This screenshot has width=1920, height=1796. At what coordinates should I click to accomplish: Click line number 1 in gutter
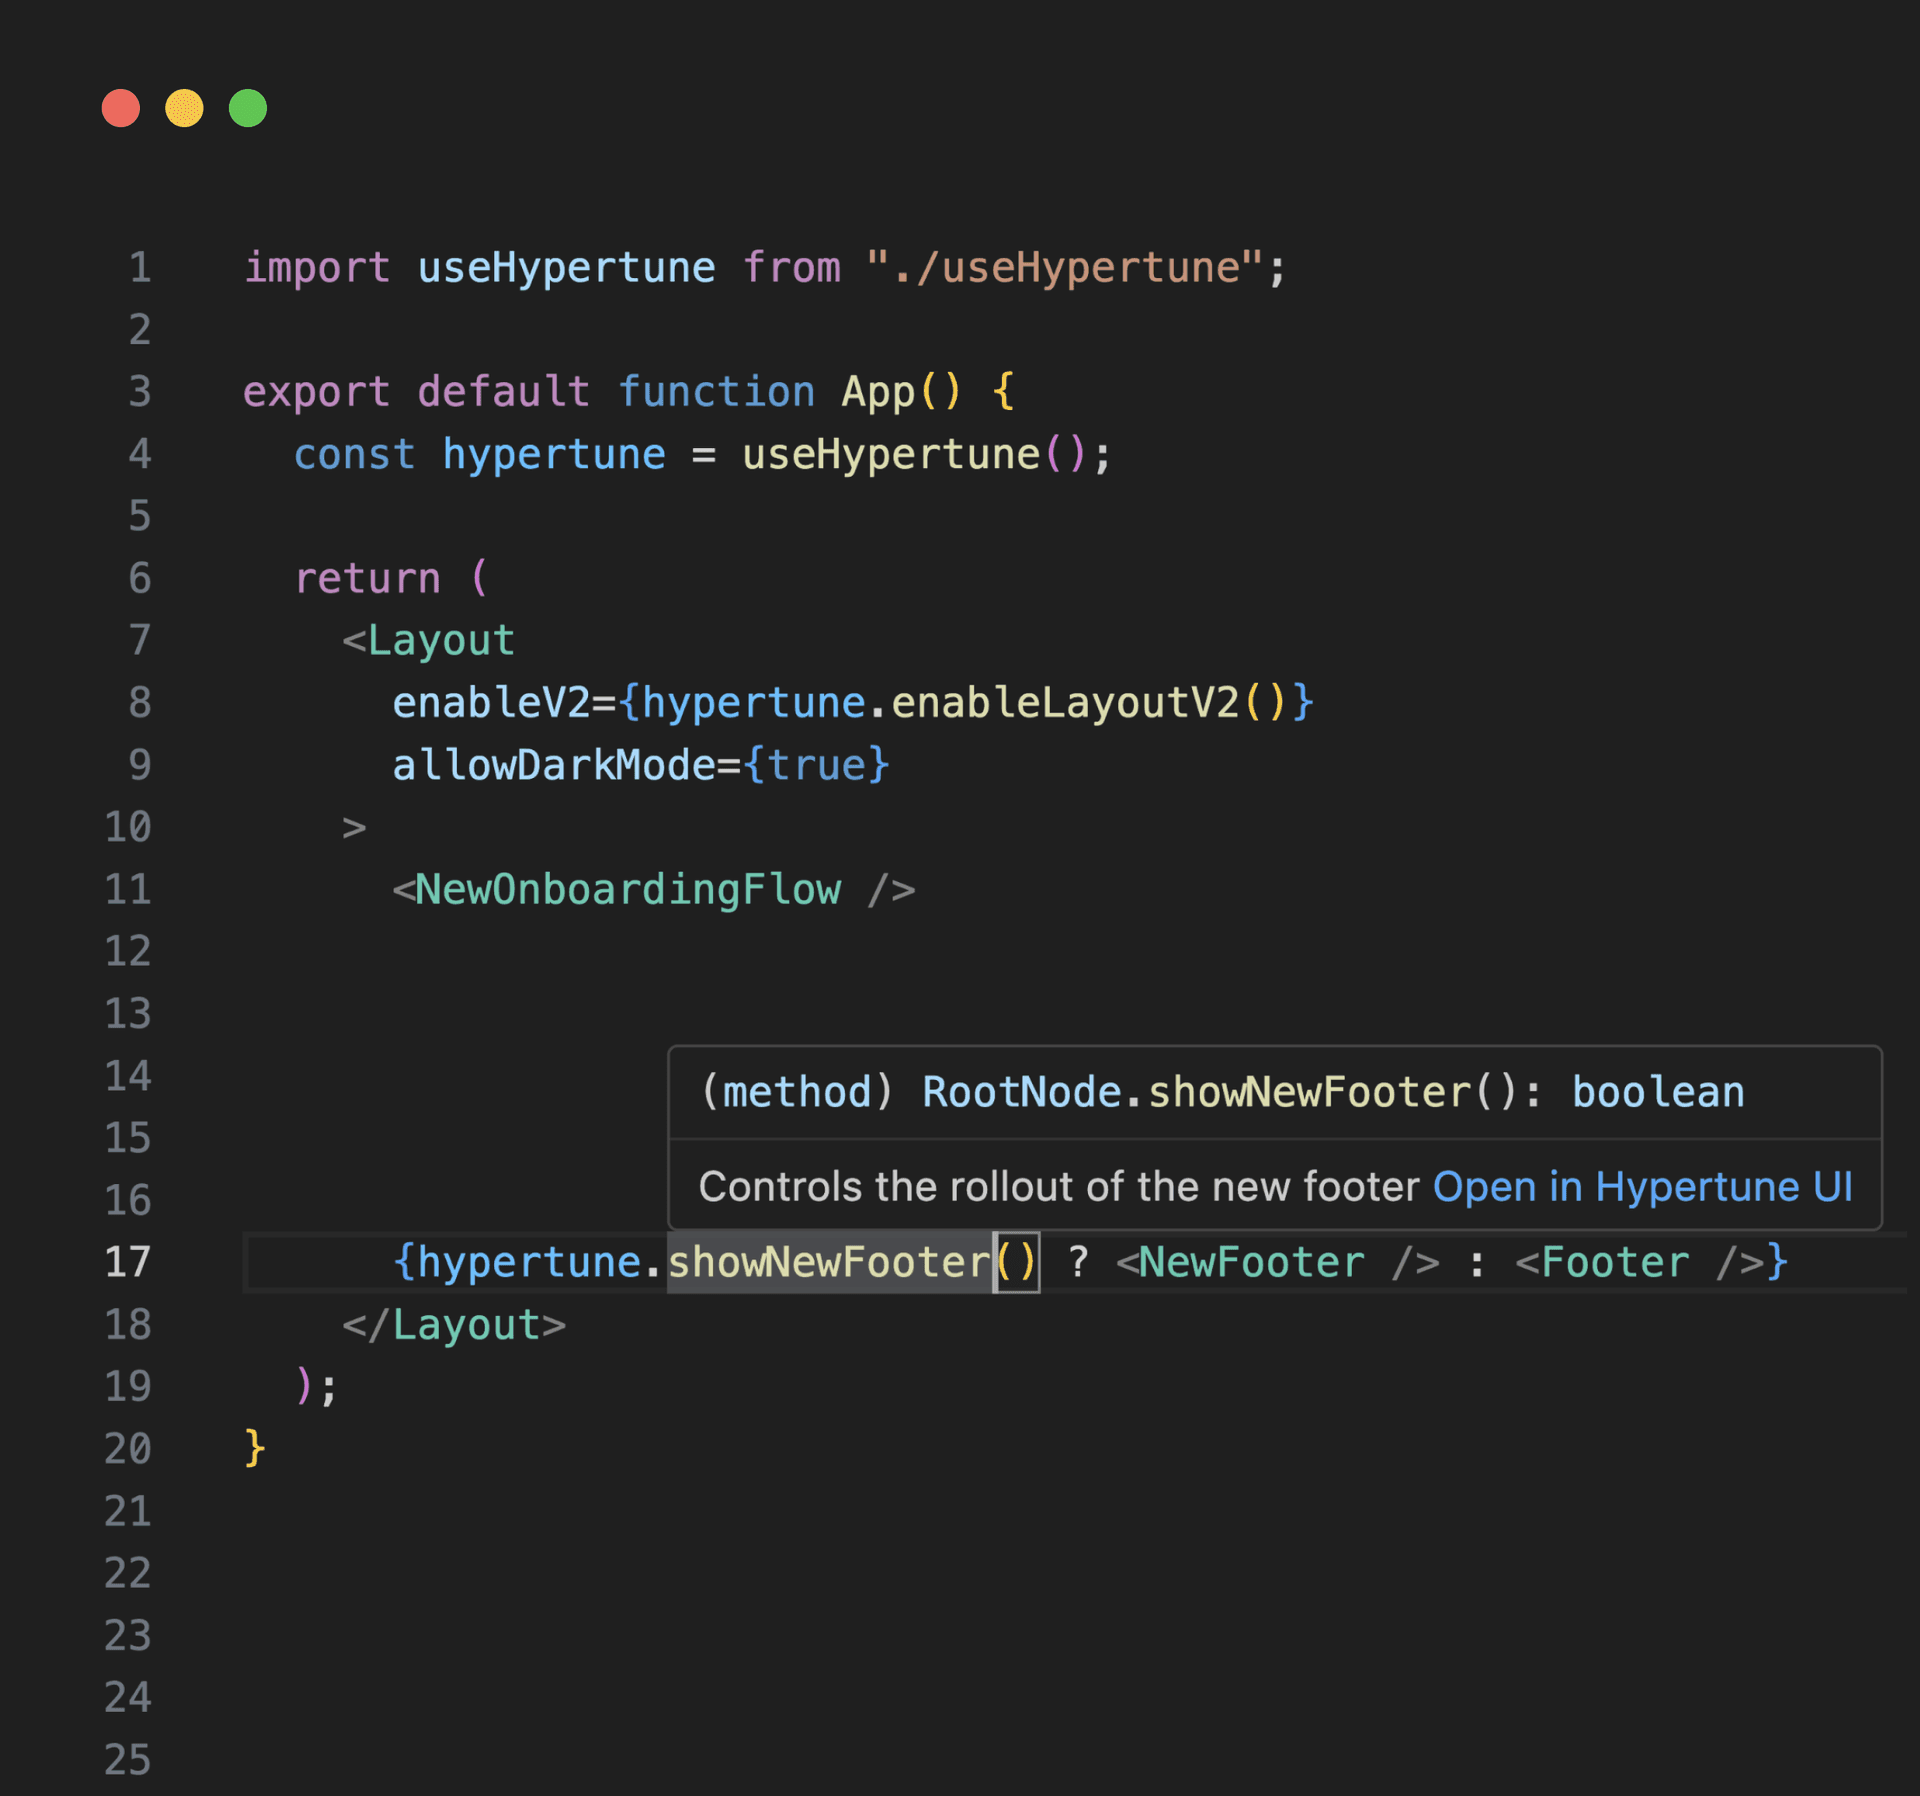coord(140,268)
